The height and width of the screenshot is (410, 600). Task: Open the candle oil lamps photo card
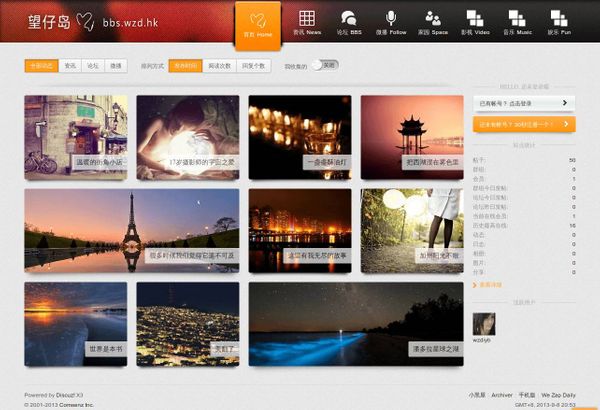click(300, 137)
